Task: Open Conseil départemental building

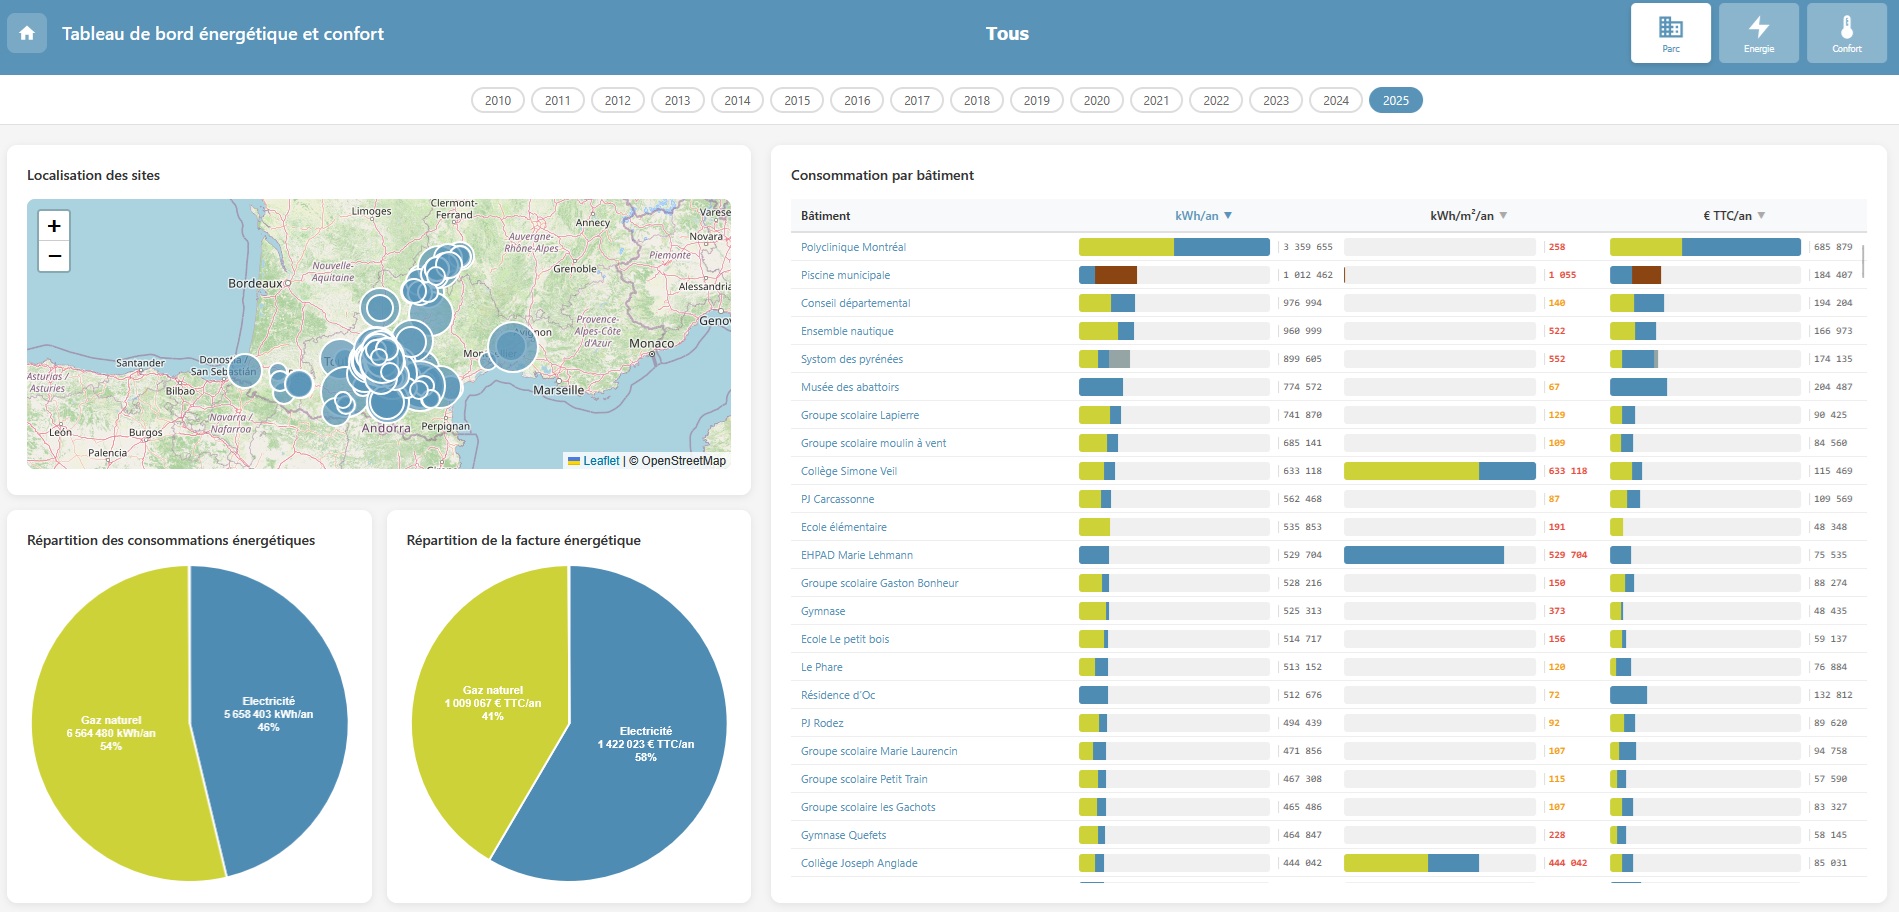Action: (x=855, y=303)
